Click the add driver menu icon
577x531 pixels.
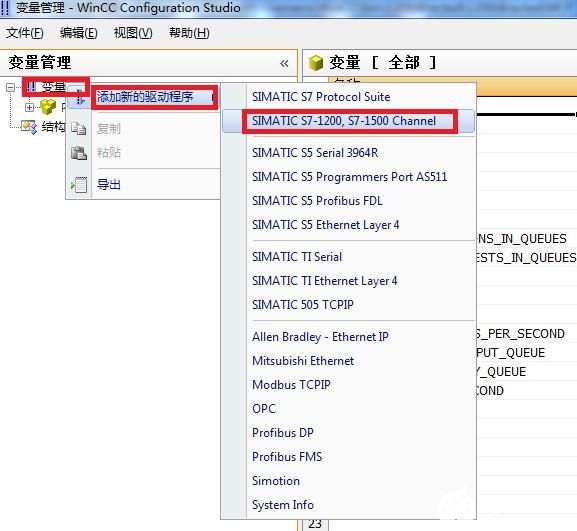[79, 97]
